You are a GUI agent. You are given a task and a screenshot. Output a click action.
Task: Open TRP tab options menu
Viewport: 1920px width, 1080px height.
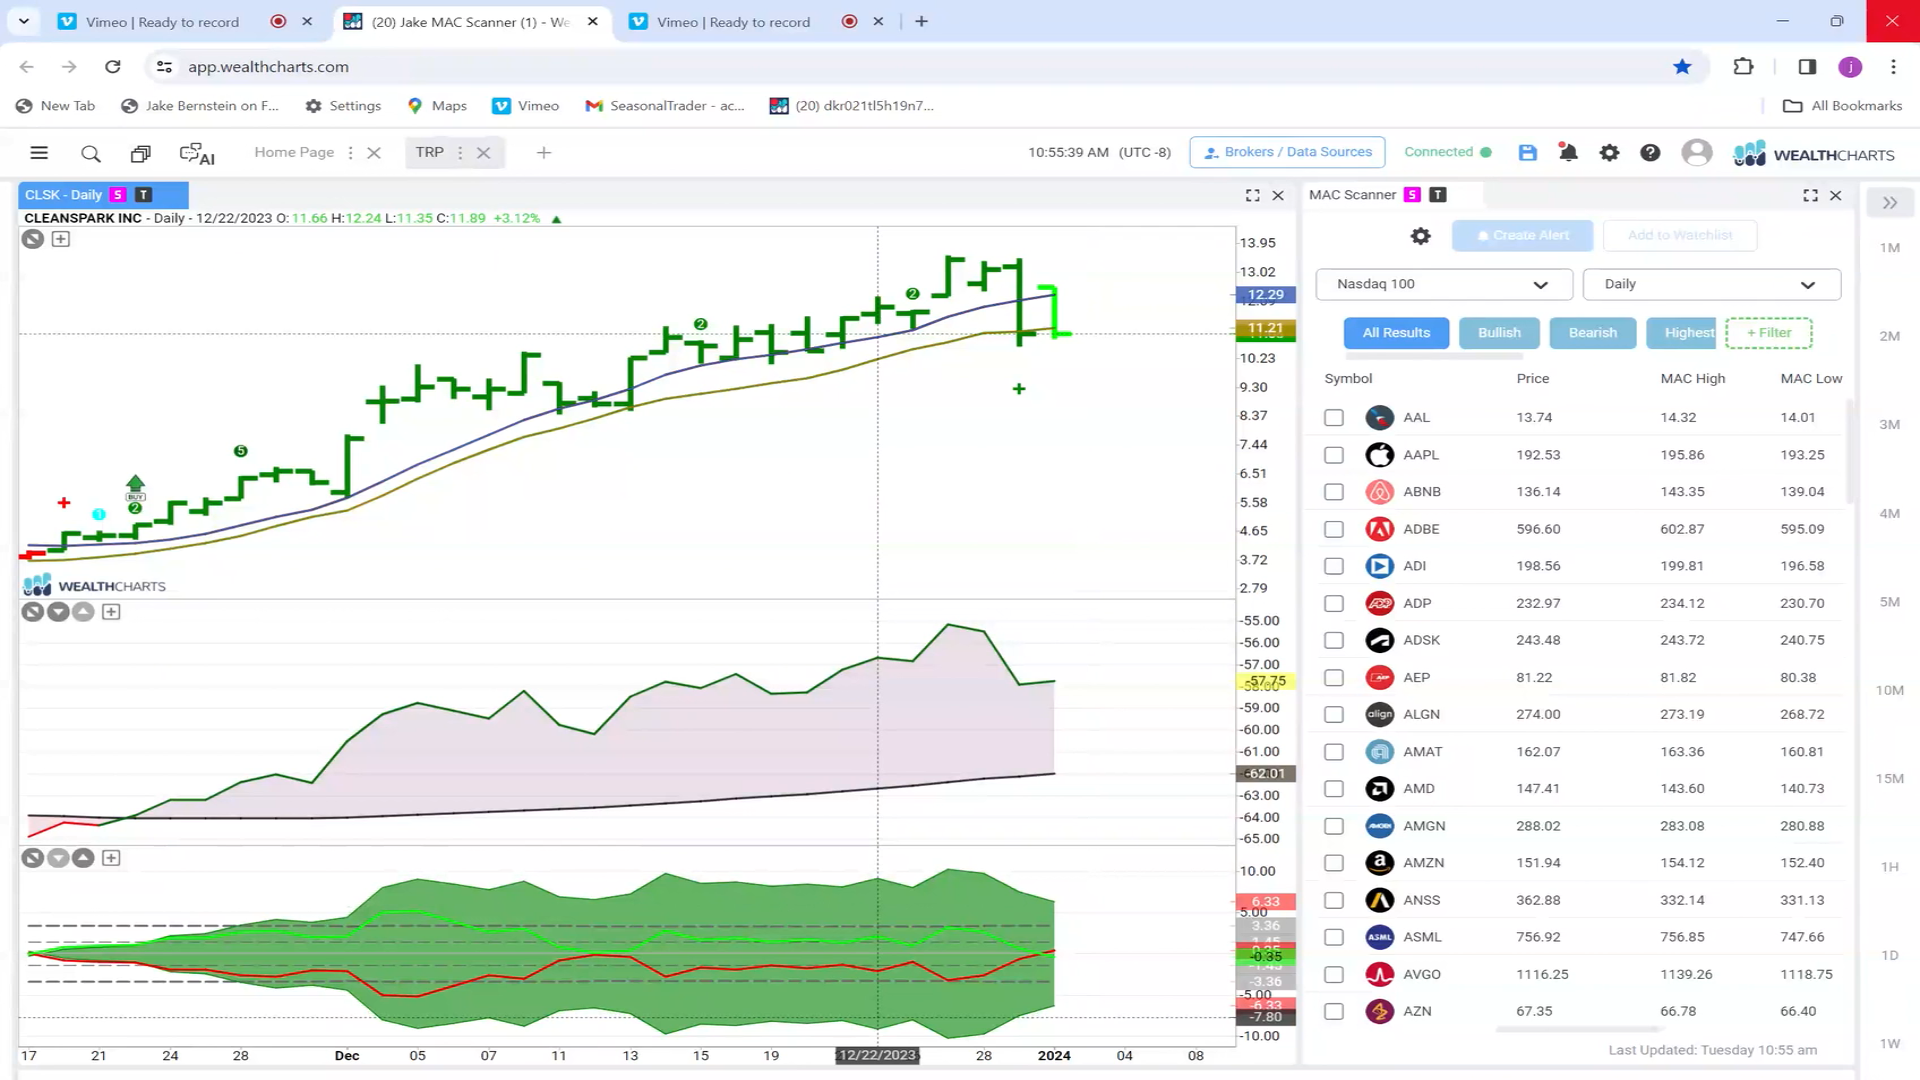(460, 153)
